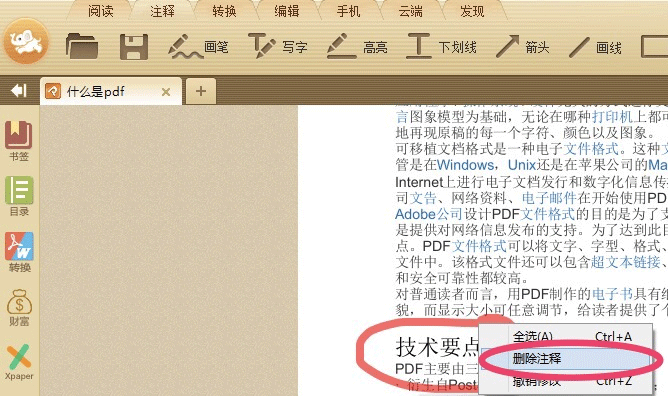Close the 什么是pdf document tab
The image size is (668, 396).
(x=166, y=92)
